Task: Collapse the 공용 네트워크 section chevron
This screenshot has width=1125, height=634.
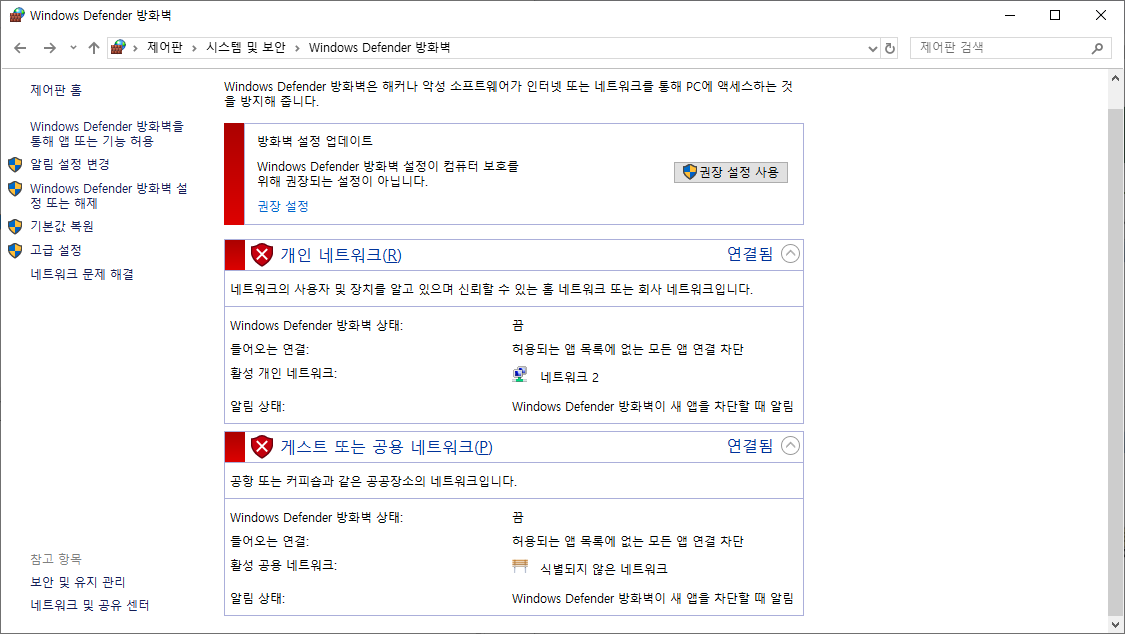Action: point(790,446)
